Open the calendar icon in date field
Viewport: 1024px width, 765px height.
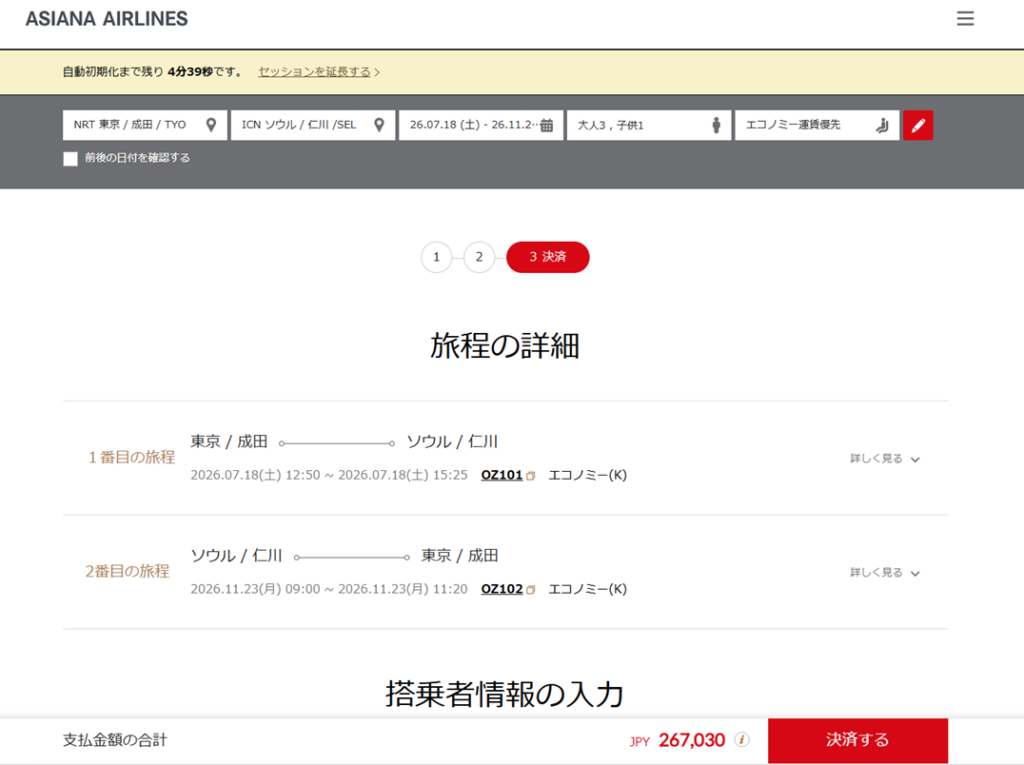click(x=547, y=126)
